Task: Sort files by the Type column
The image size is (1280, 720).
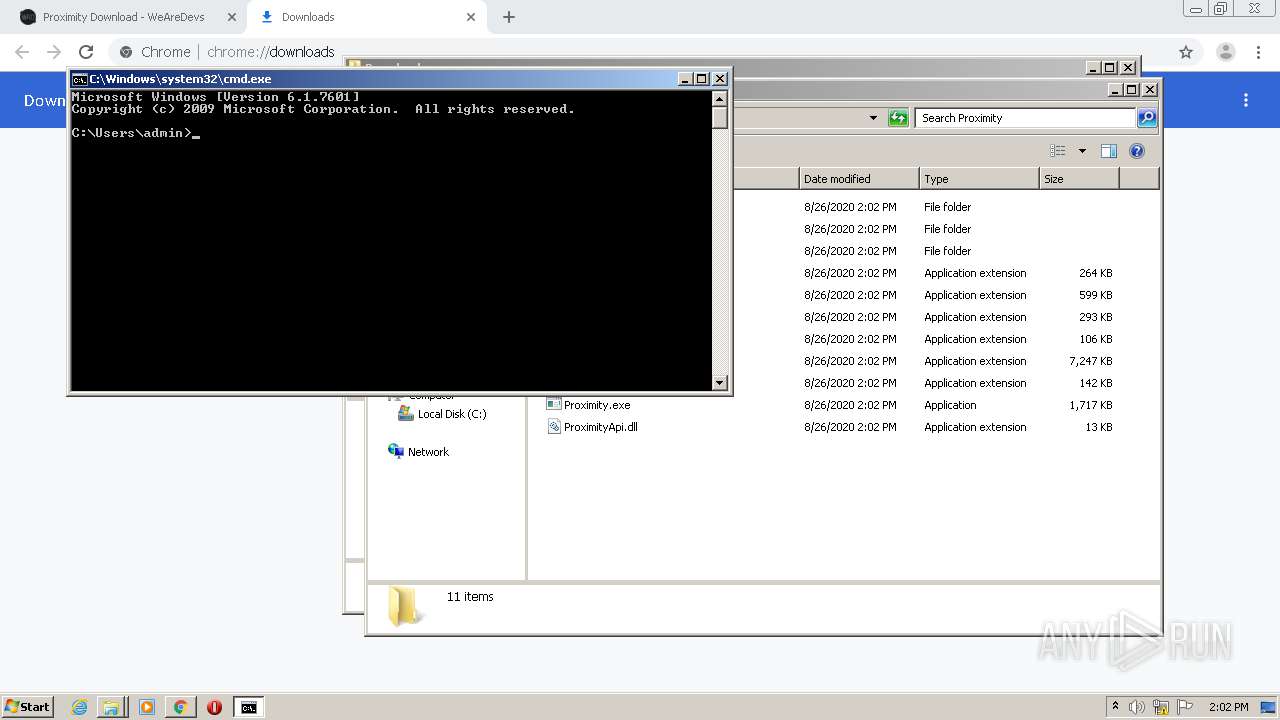Action: click(979, 179)
